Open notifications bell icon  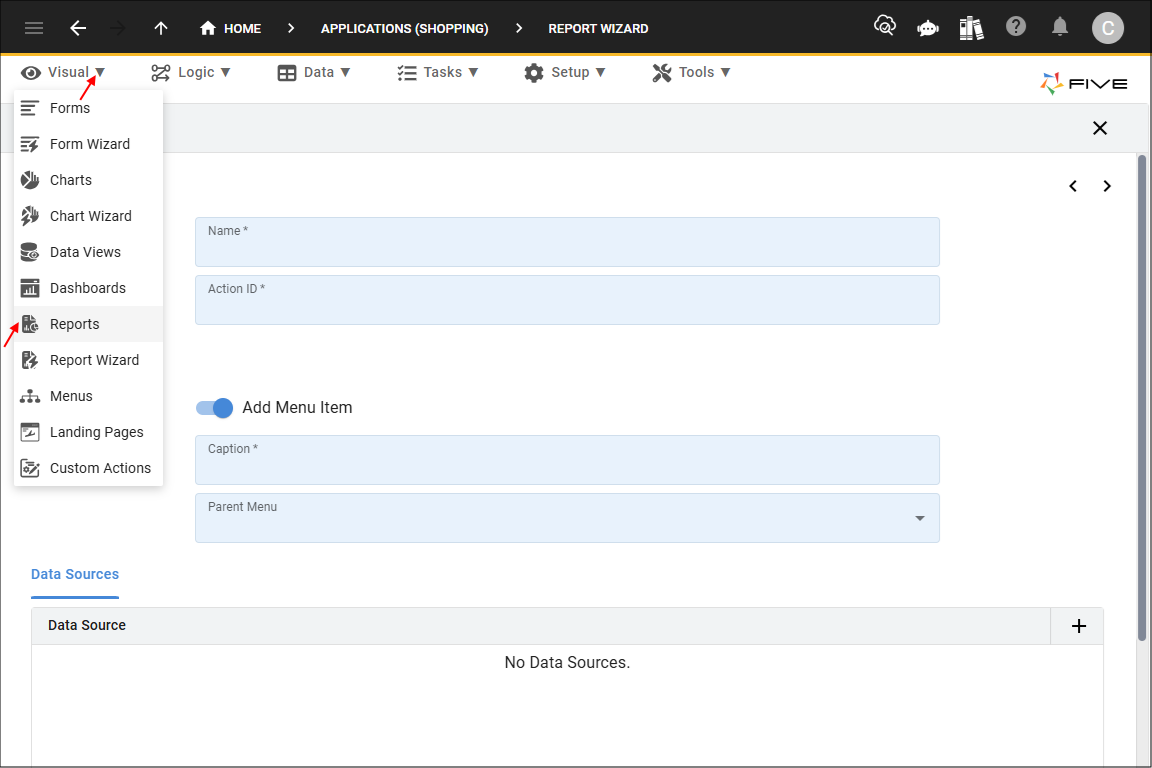(x=1059, y=27)
